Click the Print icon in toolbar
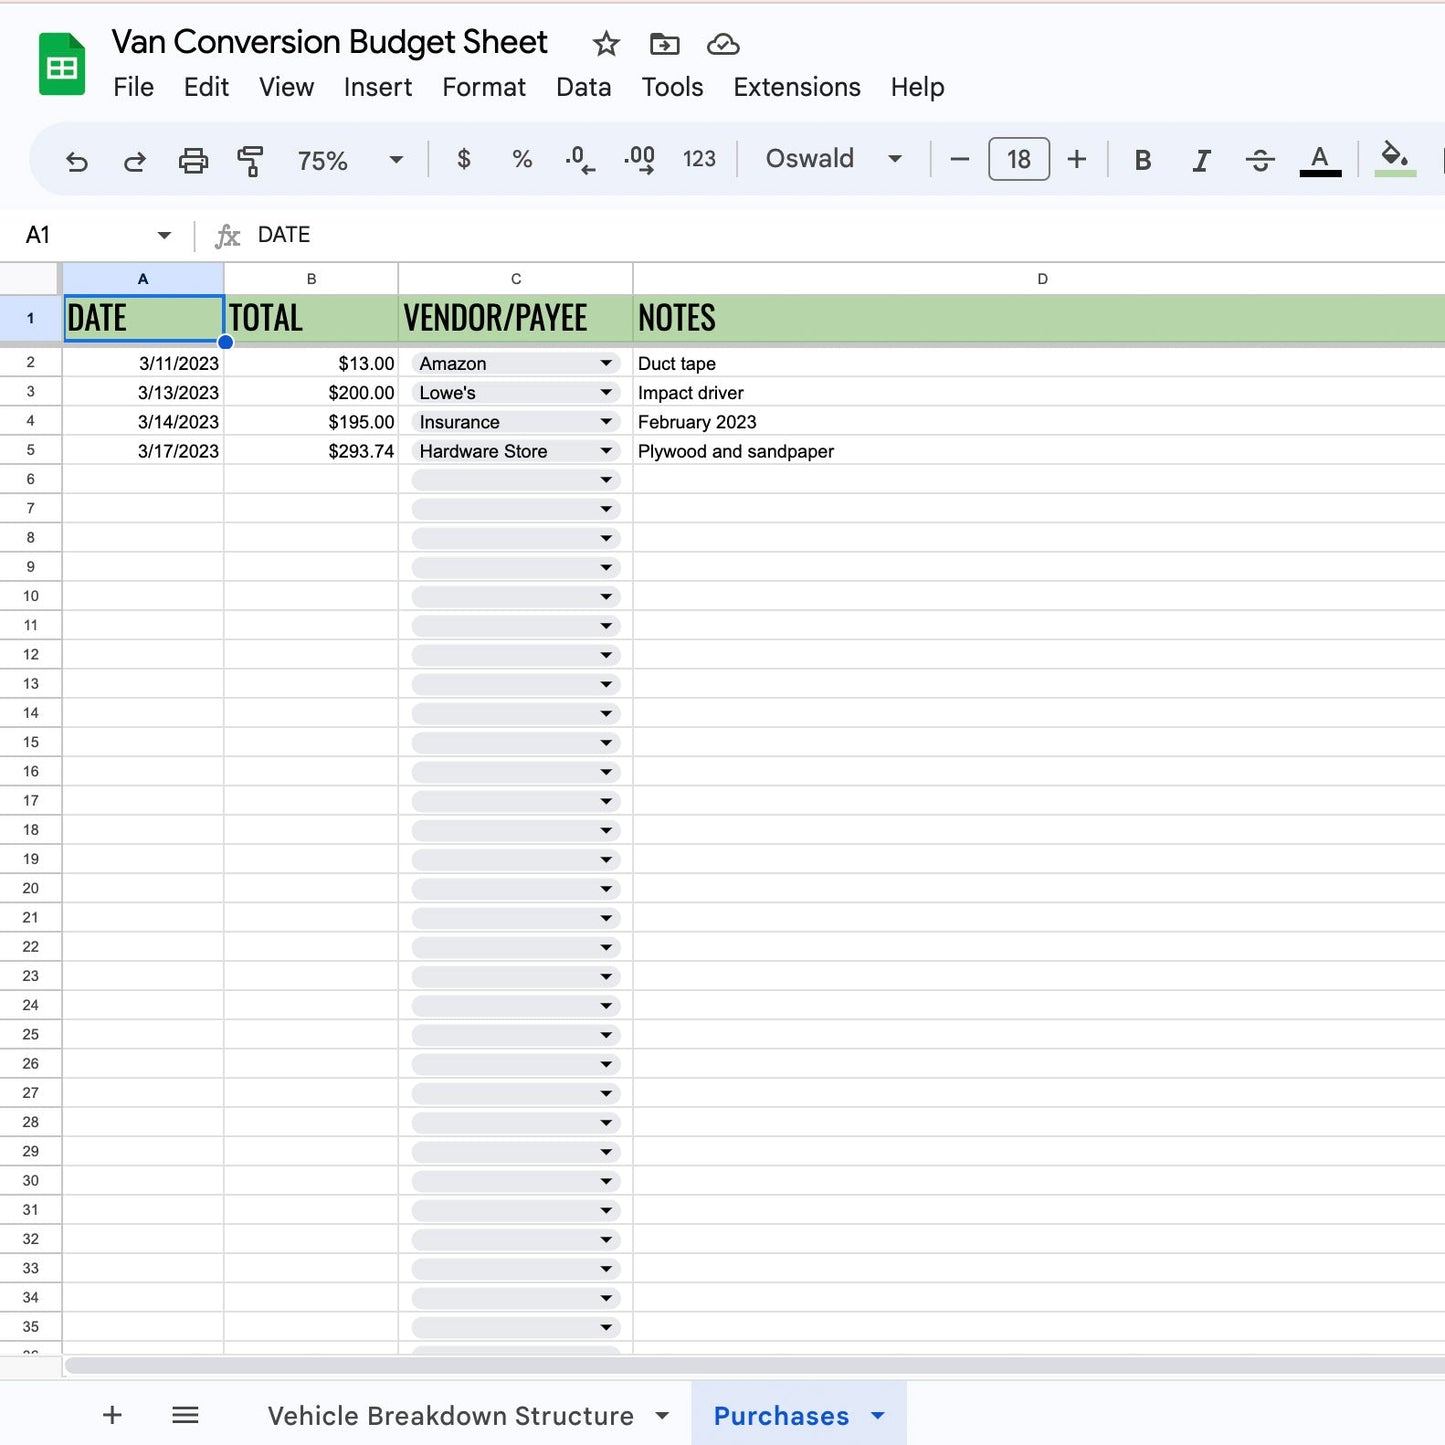 (x=193, y=160)
